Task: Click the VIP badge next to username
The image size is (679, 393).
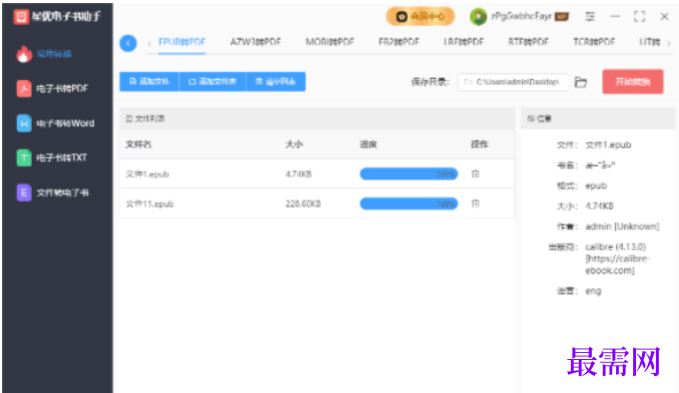Action: [x=562, y=17]
